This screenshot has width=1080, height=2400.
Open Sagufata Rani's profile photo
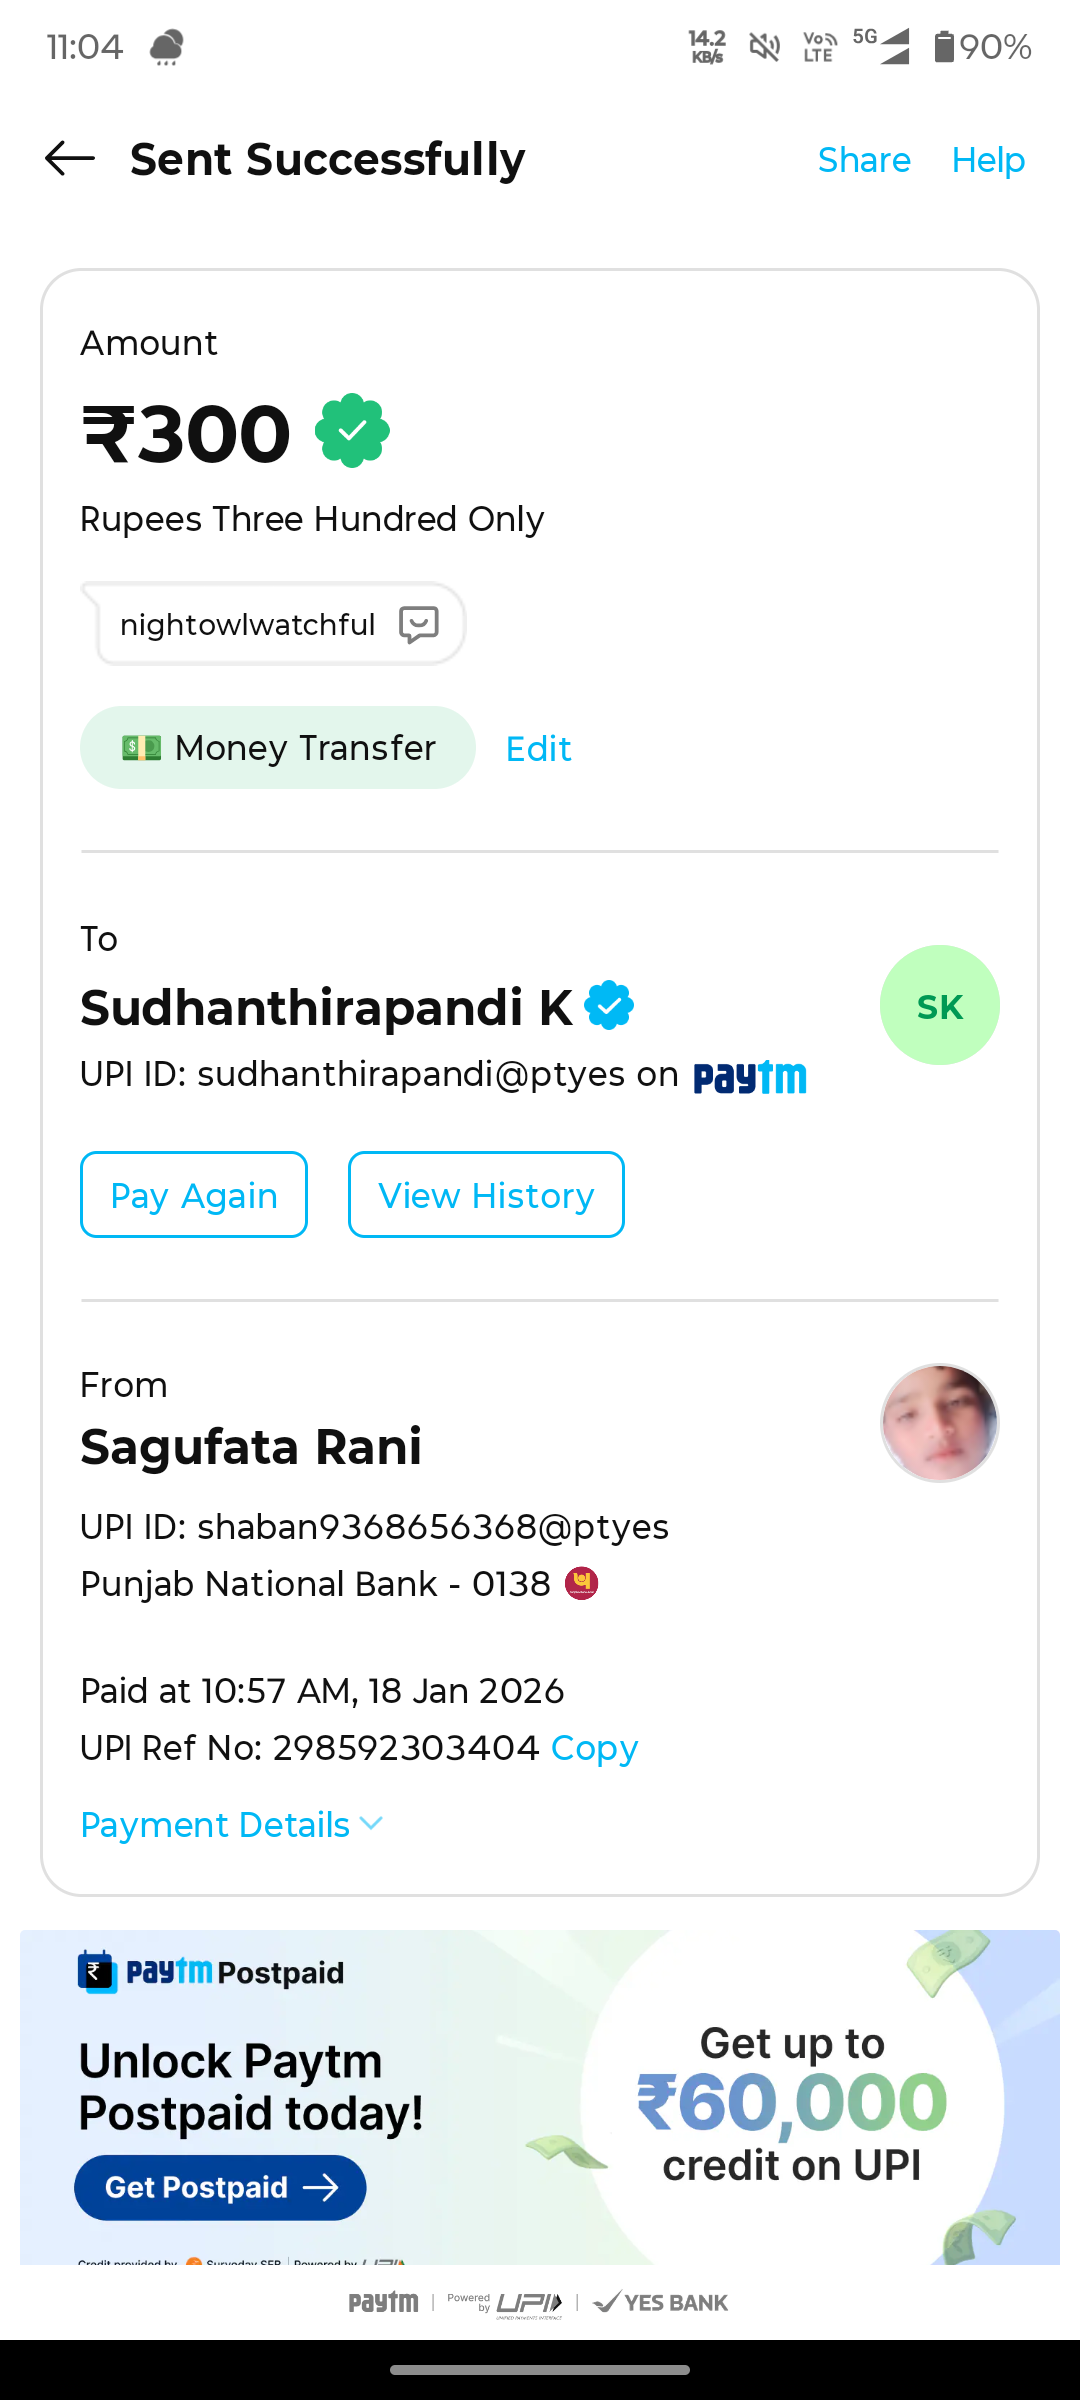[x=940, y=1423]
